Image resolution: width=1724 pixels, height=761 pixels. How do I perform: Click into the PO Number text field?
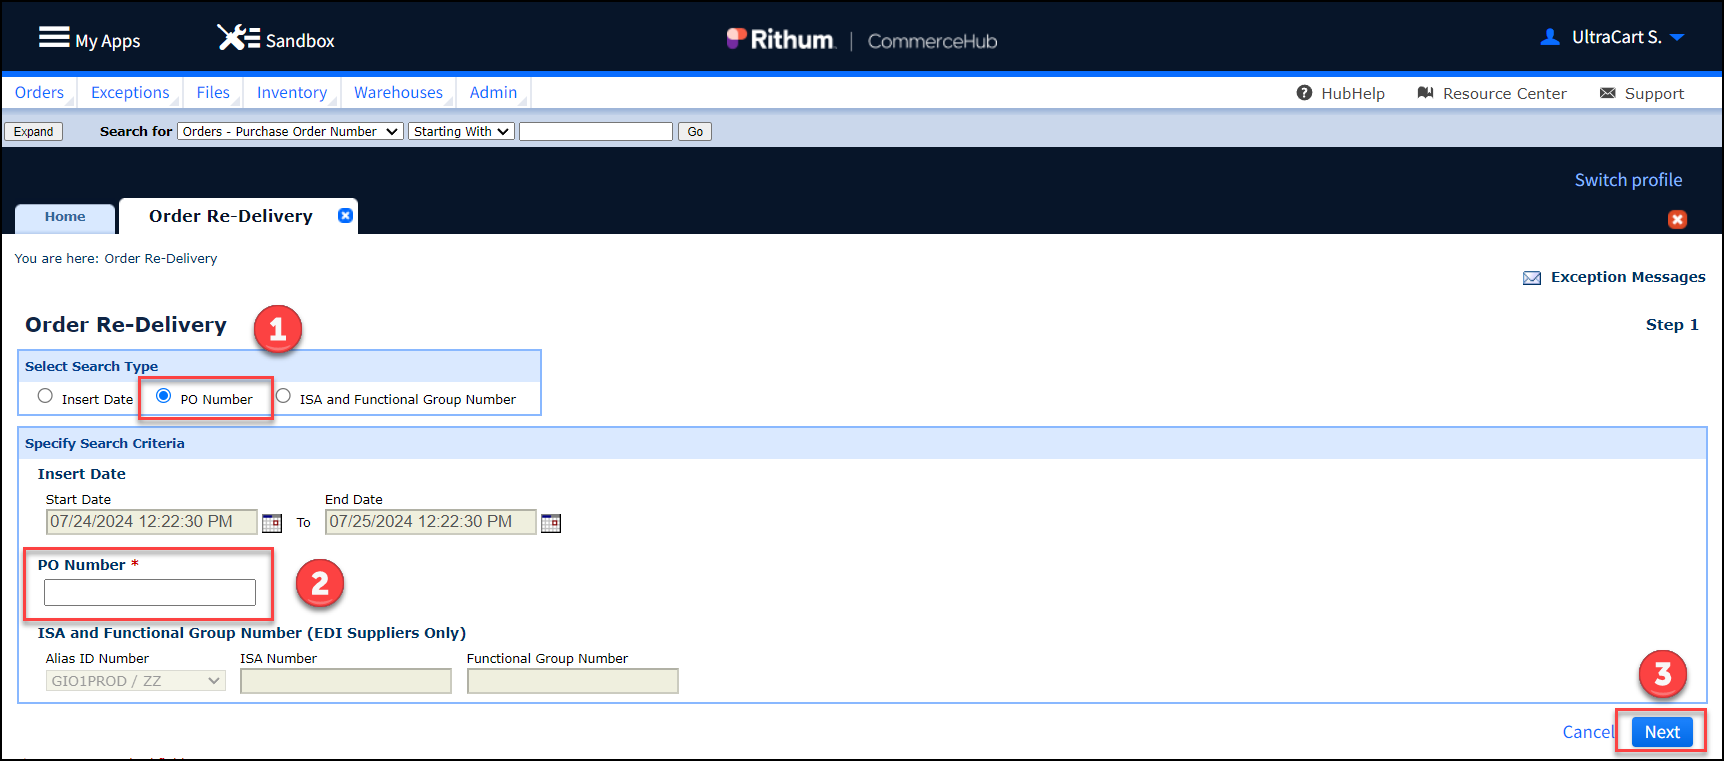pos(150,593)
